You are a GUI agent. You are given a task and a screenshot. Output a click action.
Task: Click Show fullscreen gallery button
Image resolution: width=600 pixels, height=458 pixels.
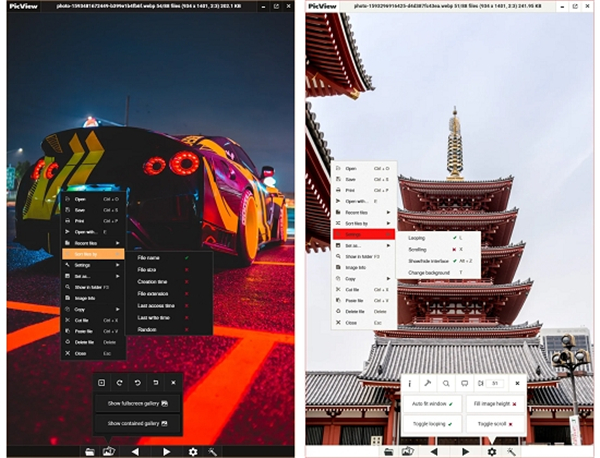point(136,403)
